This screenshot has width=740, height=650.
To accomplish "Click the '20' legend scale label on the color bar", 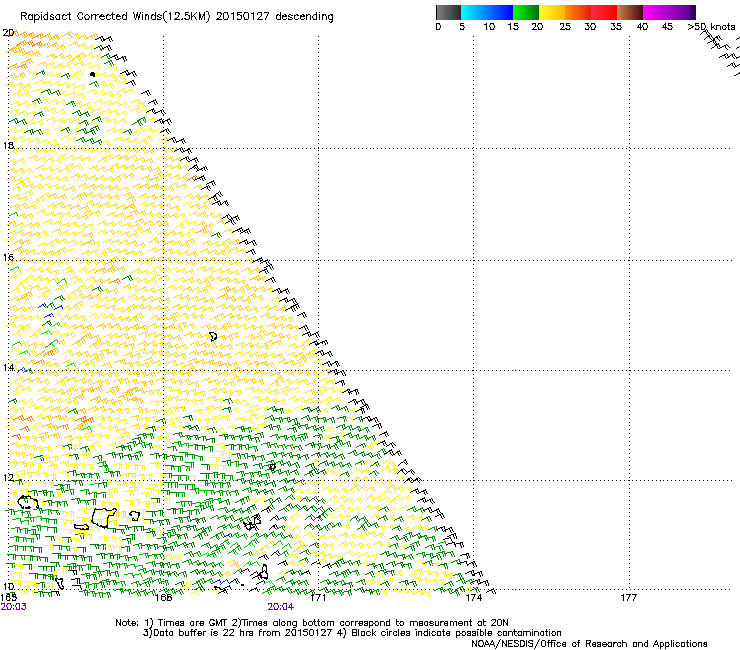I will (537, 26).
